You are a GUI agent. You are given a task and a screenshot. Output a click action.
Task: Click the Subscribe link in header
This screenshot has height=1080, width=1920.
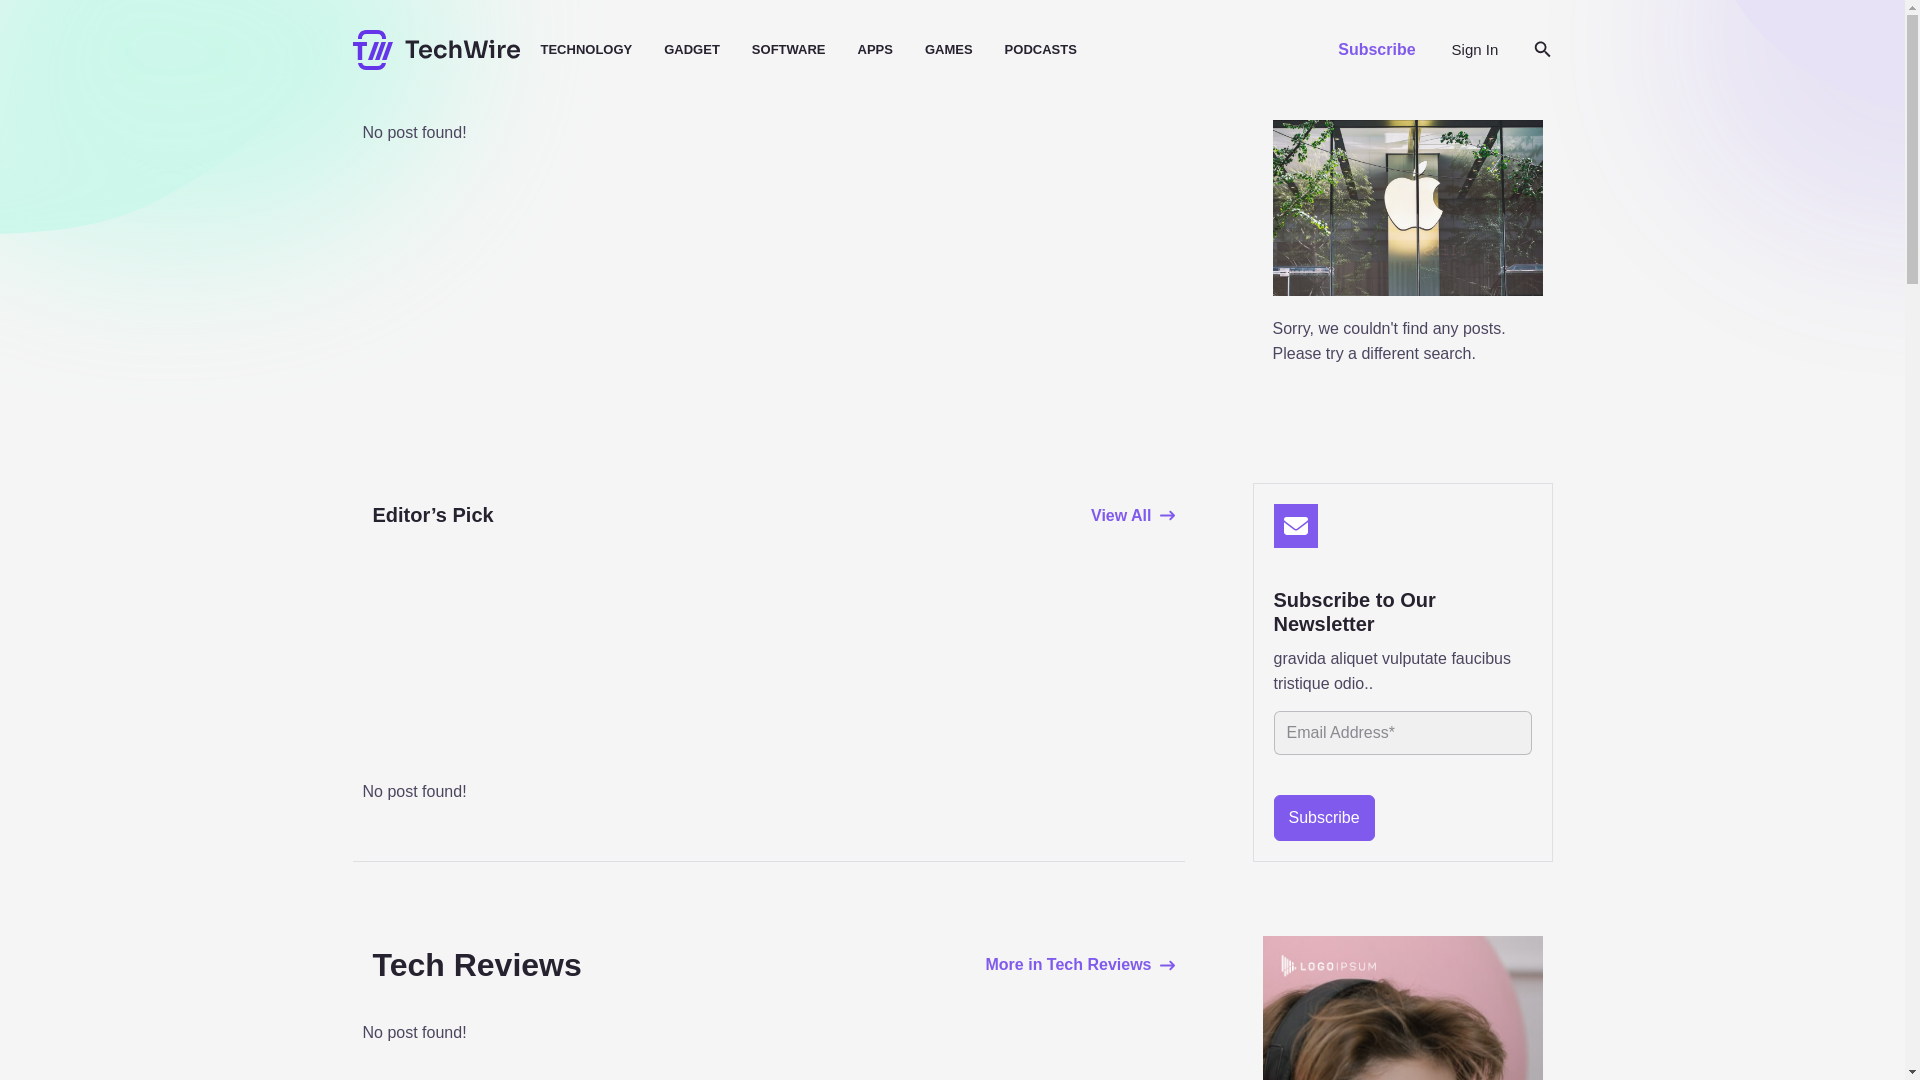point(1376,50)
